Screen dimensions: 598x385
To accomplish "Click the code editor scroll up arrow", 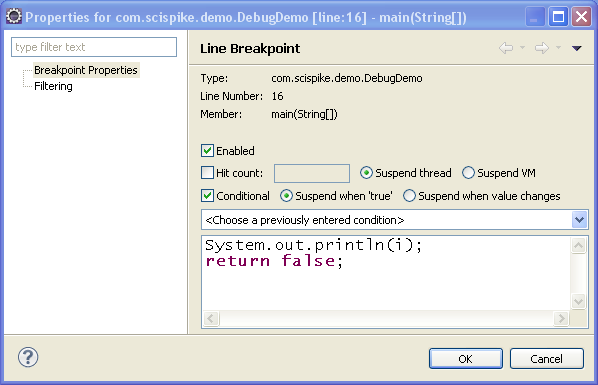I will 578,245.
